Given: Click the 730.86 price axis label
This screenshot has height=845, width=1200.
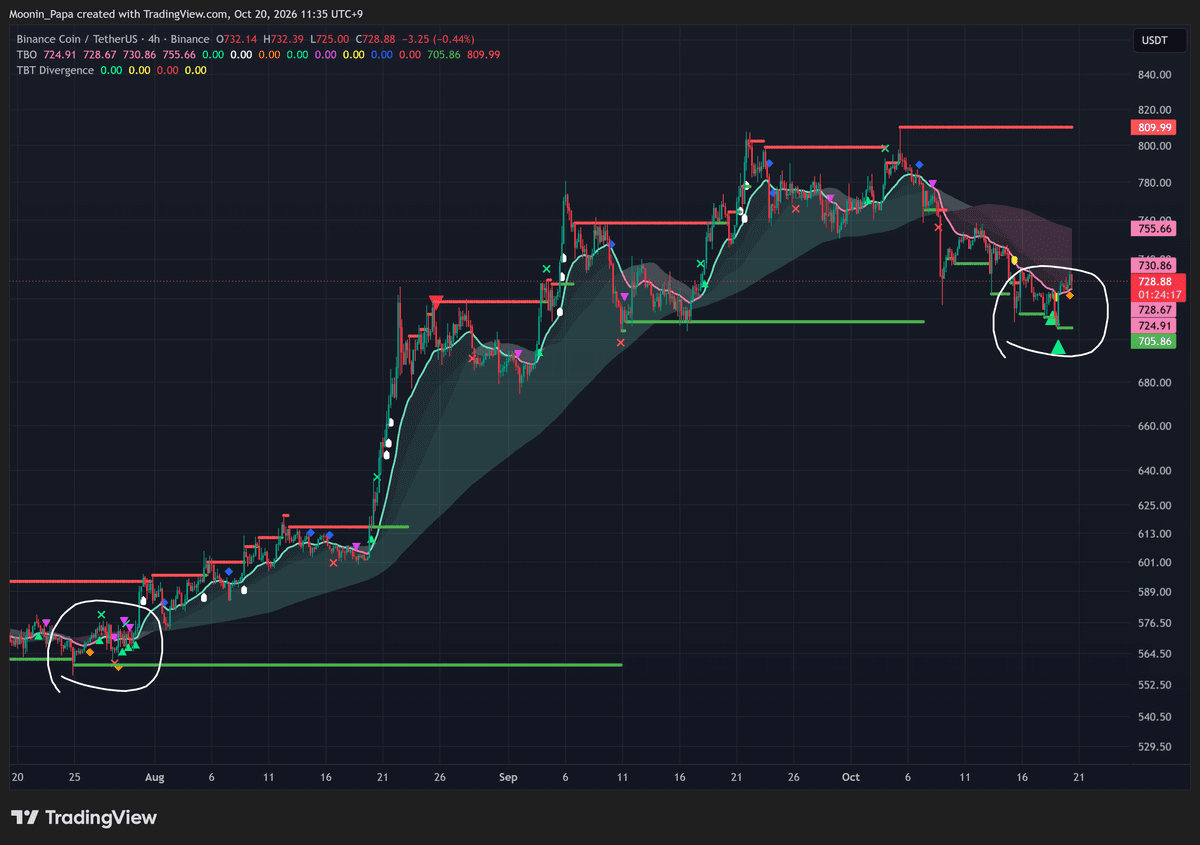Looking at the screenshot, I should coord(1154,265).
